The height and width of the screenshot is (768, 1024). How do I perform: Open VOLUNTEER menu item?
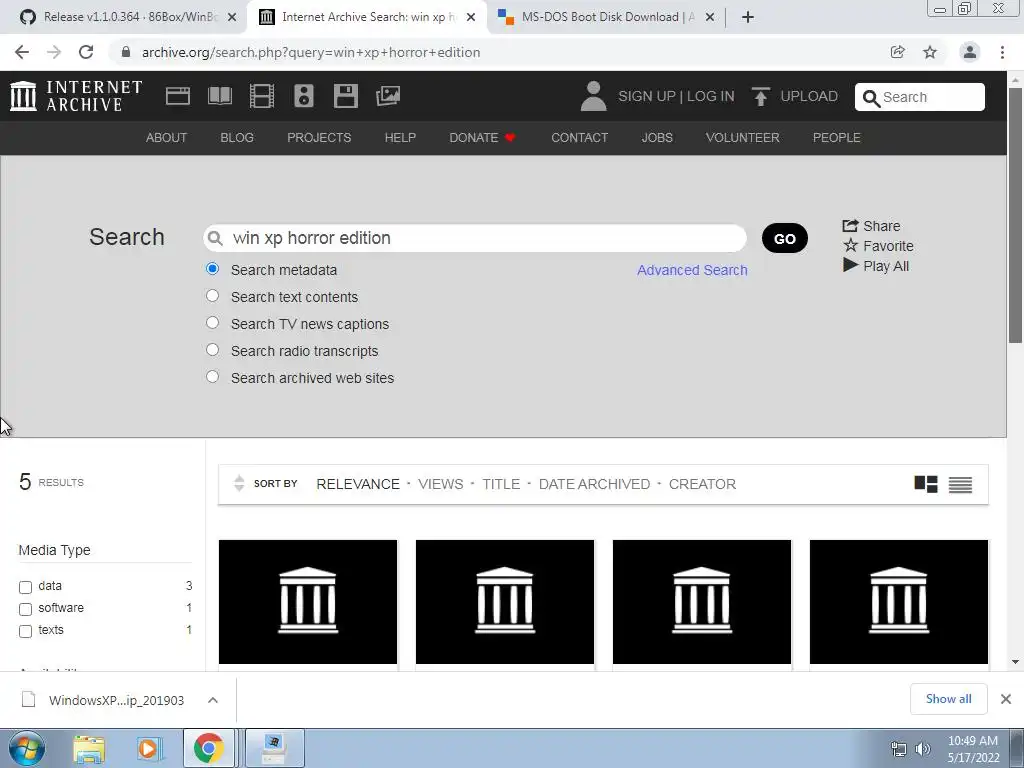743,138
